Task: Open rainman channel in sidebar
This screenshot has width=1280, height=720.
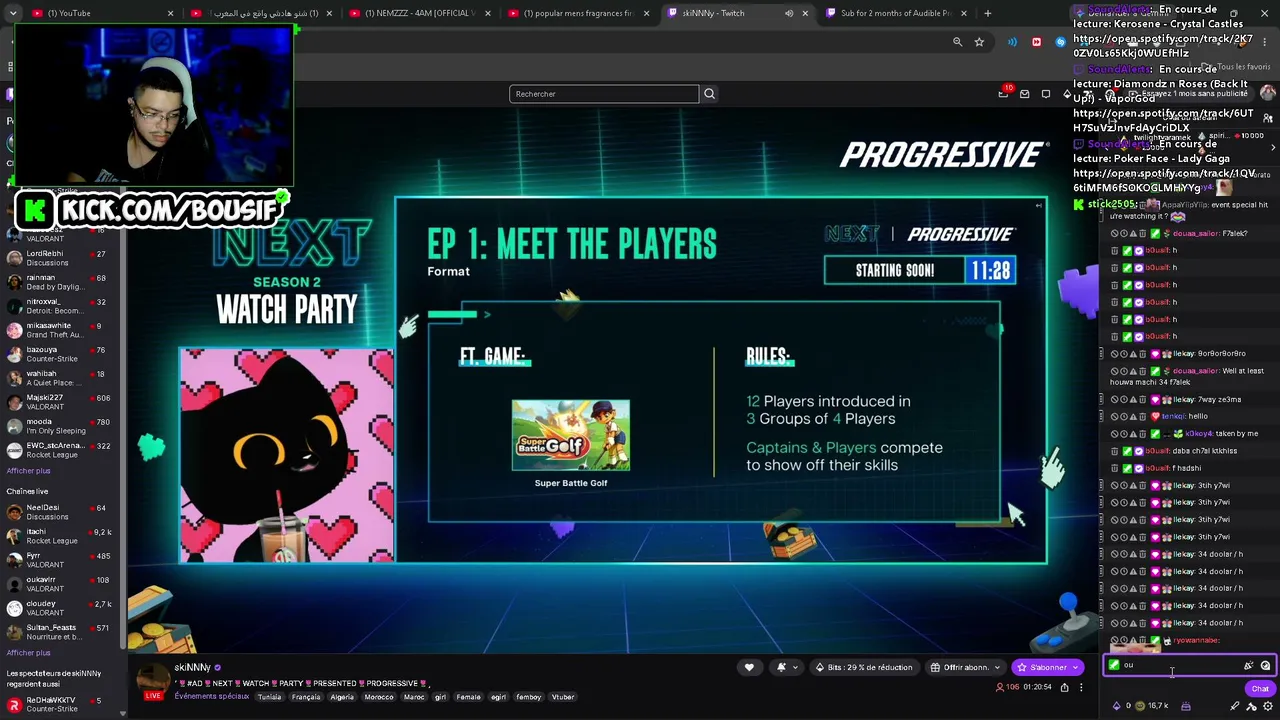Action: coord(60,282)
